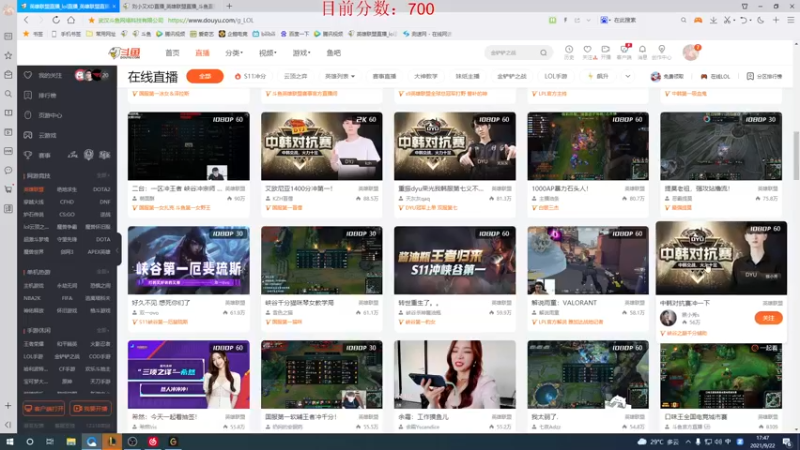The image size is (800, 450).
Task: Open the 在线LOL link
Action: pyautogui.click(x=715, y=76)
